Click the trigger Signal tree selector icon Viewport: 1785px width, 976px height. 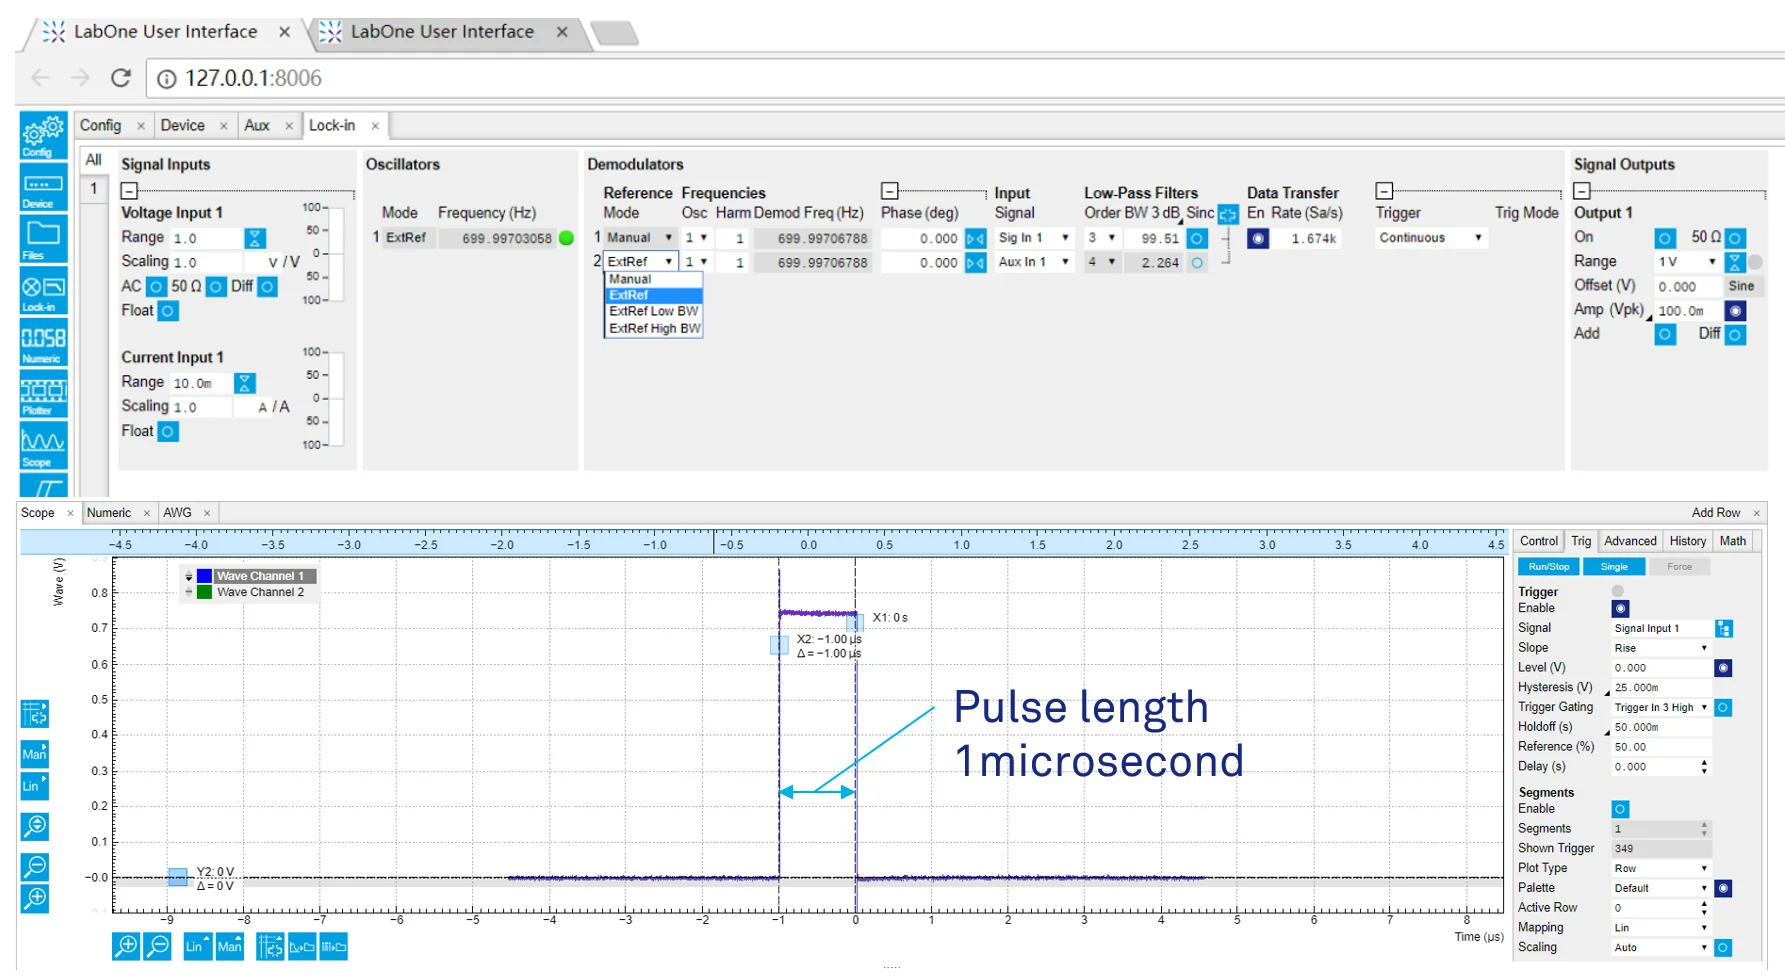1724,628
